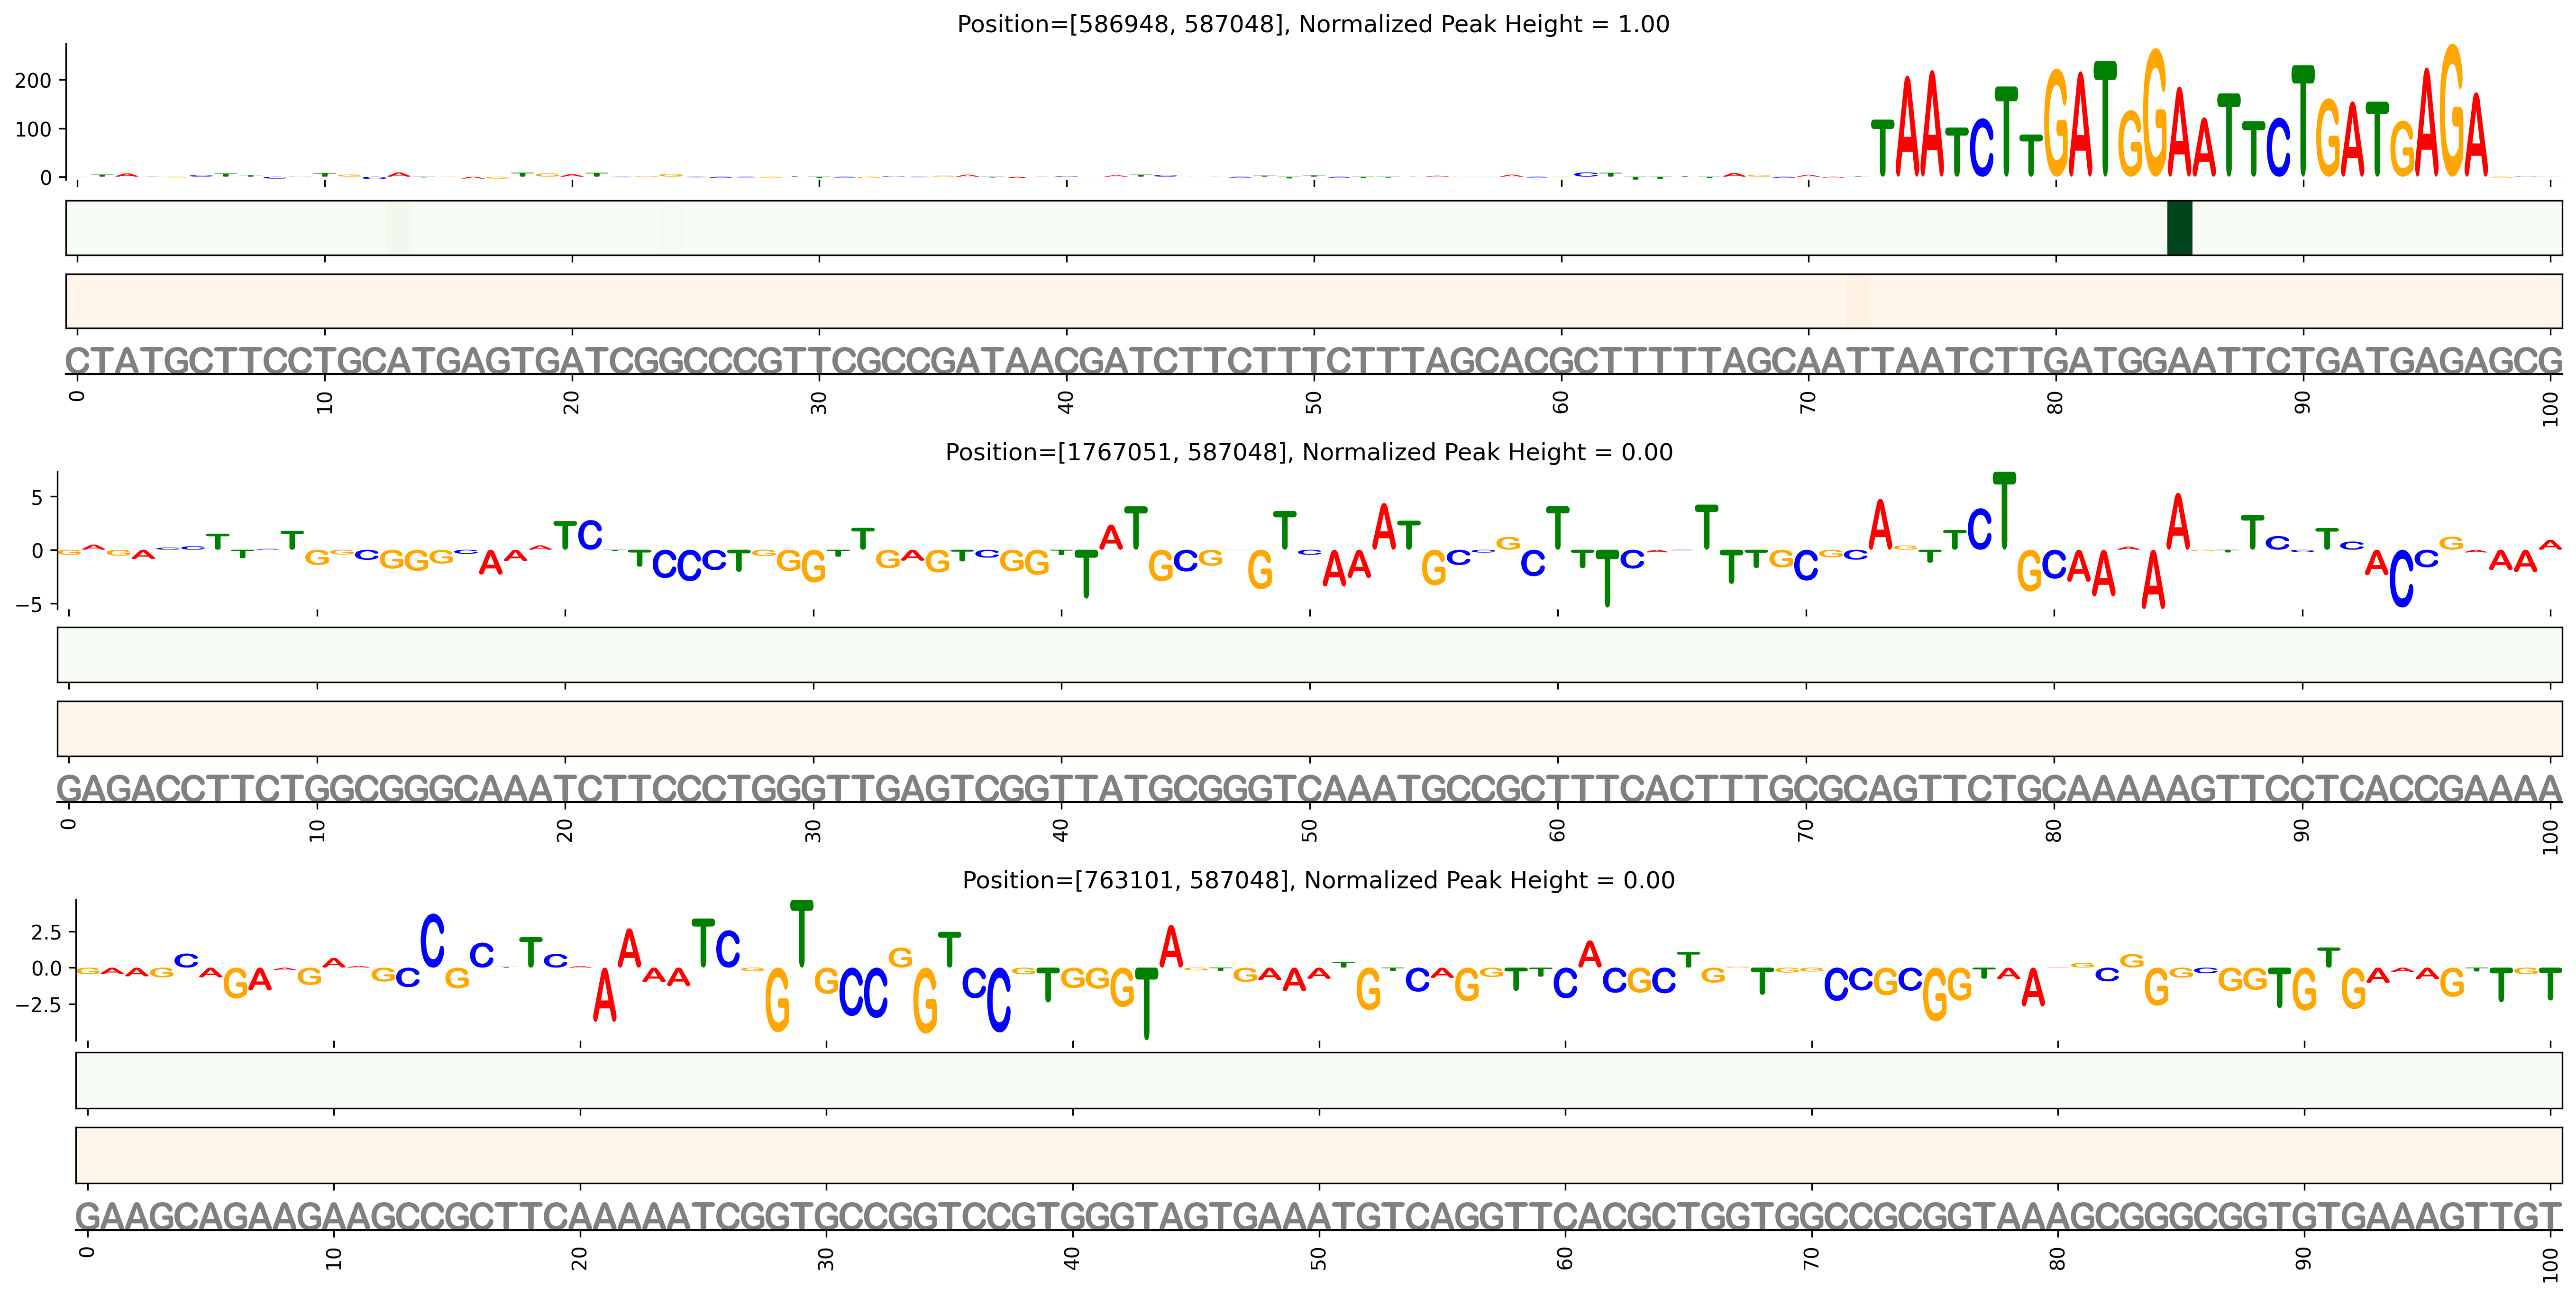Image resolution: width=2576 pixels, height=1296 pixels.
Task: Select y-axis tick label 200 in top panel
Action: [x=33, y=81]
